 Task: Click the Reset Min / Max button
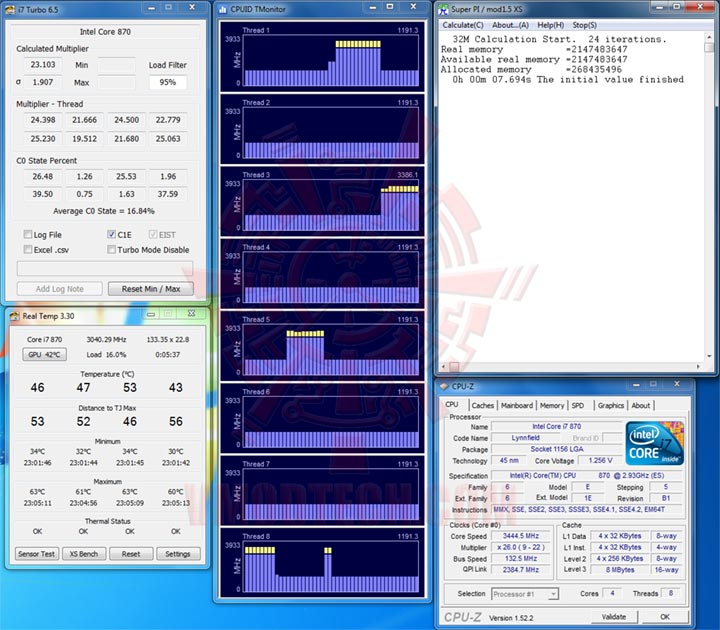(151, 289)
